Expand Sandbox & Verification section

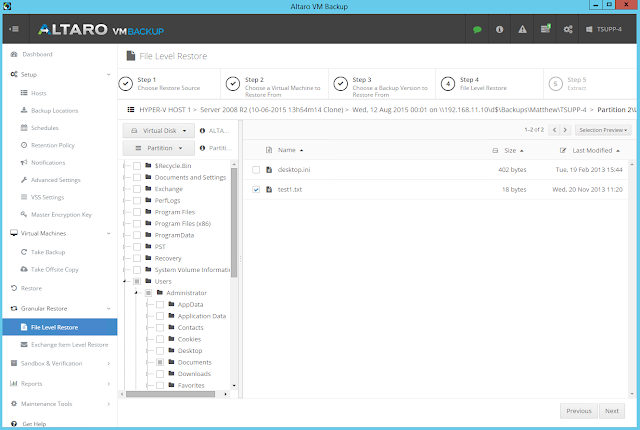click(109, 363)
